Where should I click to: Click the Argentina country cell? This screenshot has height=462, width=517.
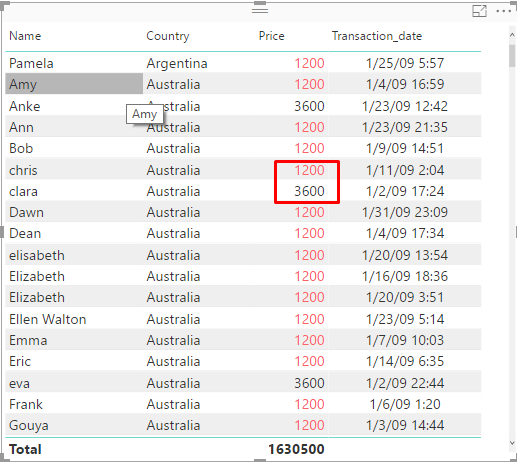[177, 63]
